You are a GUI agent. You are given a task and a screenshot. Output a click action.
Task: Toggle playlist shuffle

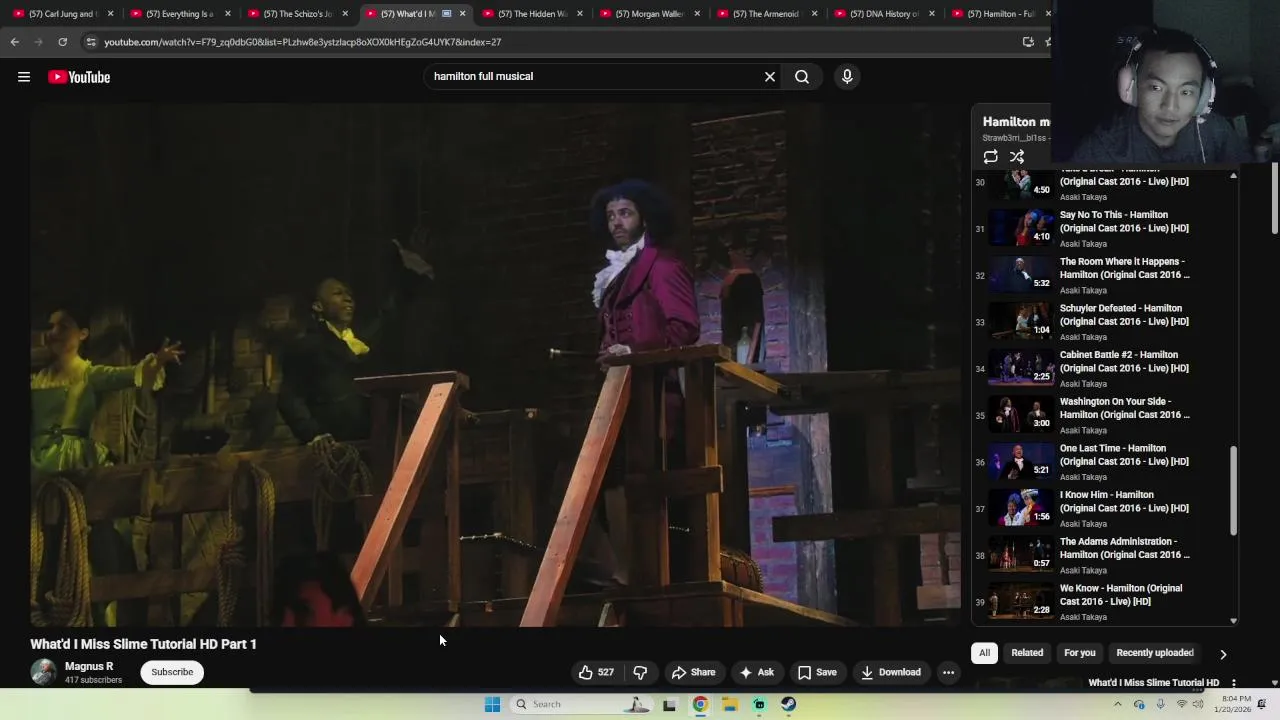pyautogui.click(x=1017, y=157)
